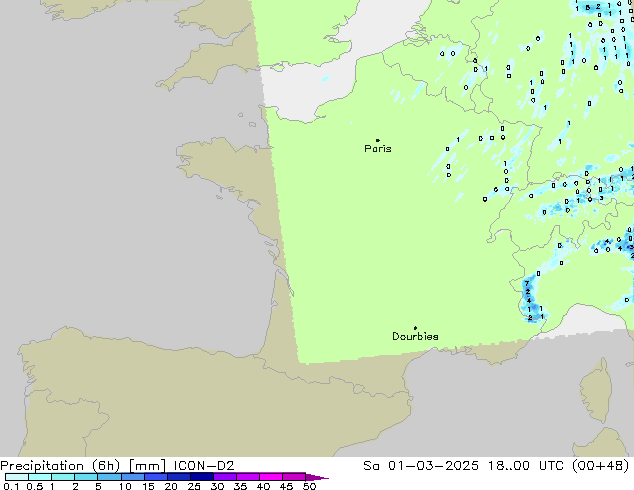Image resolution: width=634 pixels, height=490 pixels.
Task: Click the legend value '10'
Action: (125, 486)
